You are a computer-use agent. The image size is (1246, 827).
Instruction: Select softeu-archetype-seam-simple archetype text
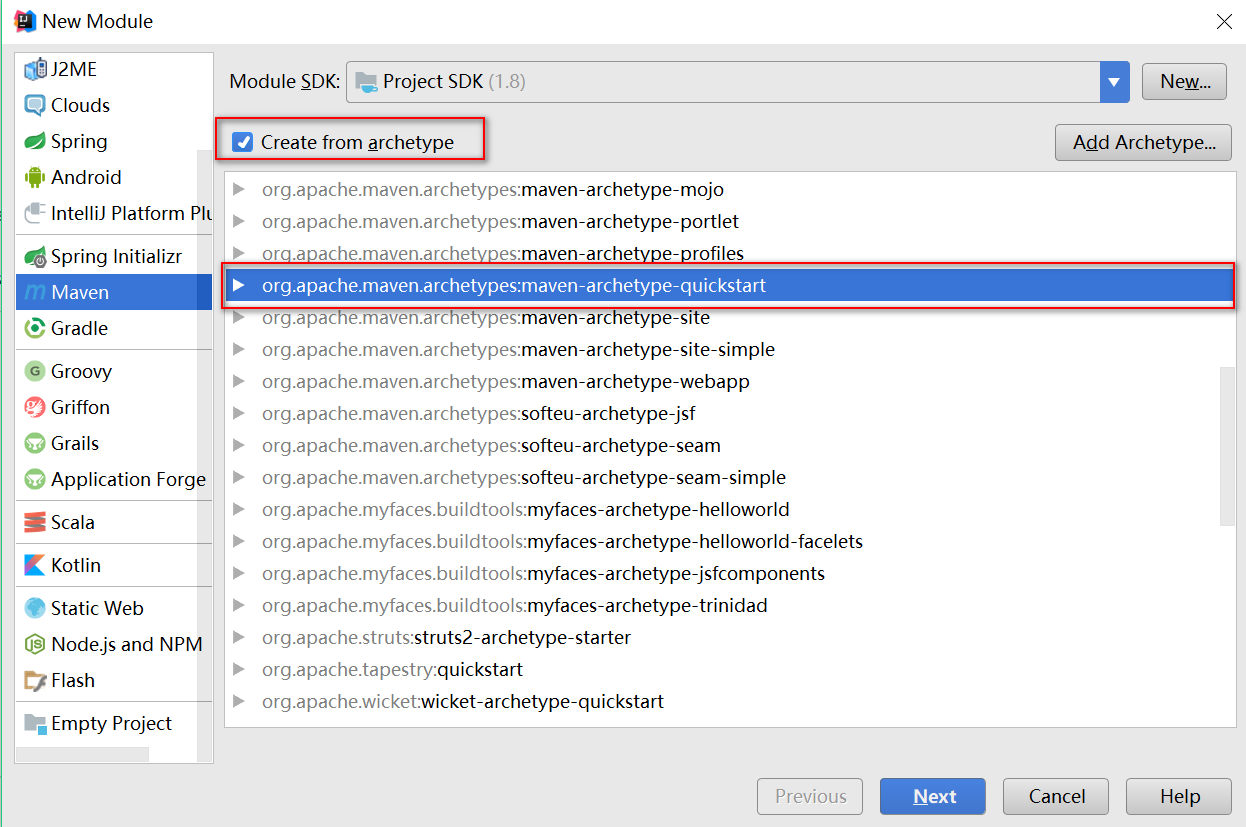point(654,477)
